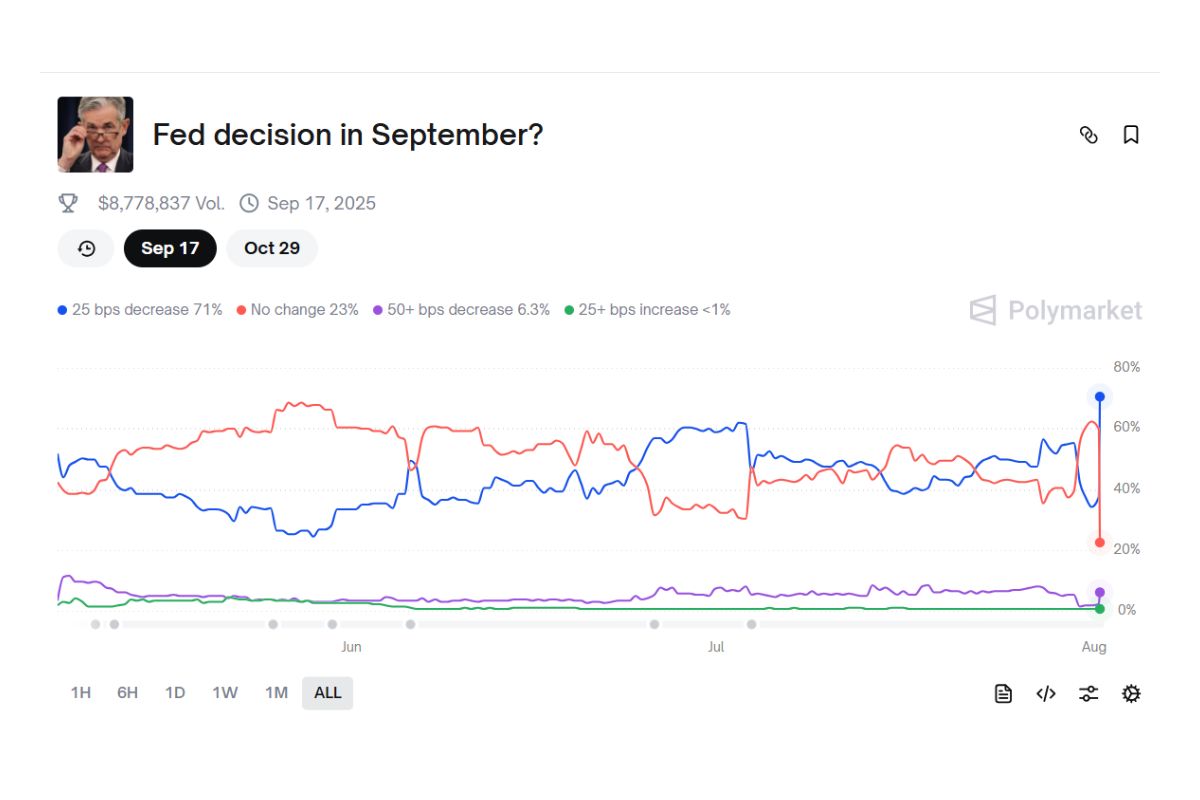The width and height of the screenshot is (1200, 800).
Task: Click the copy link icon
Action: pyautogui.click(x=1089, y=135)
